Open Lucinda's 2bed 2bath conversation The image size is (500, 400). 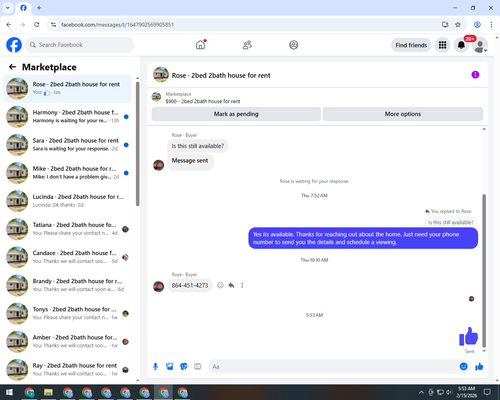point(67,201)
